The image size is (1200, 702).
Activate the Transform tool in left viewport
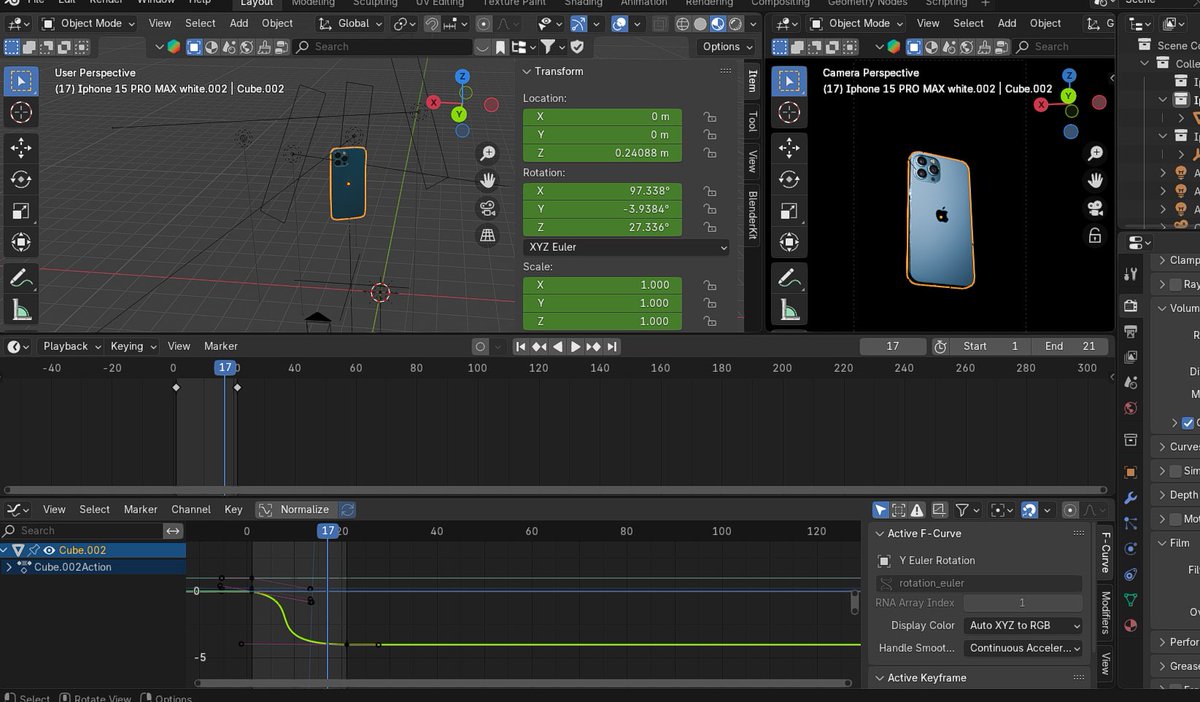(x=21, y=242)
